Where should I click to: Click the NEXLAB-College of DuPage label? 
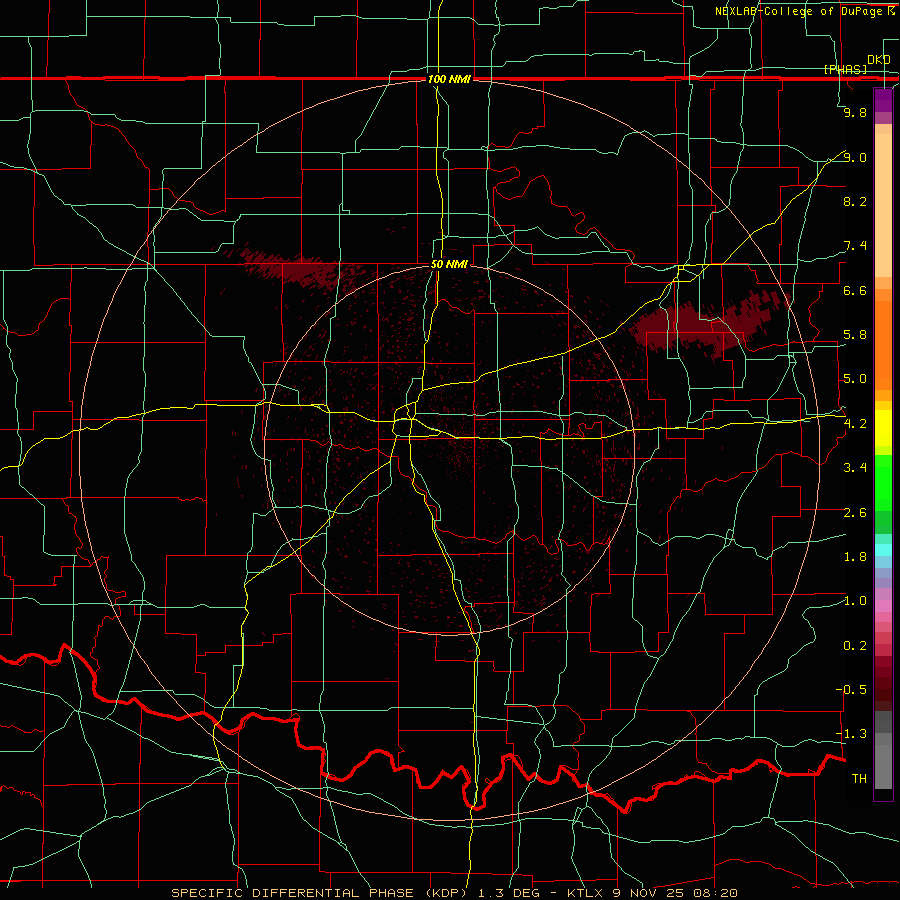pos(800,11)
